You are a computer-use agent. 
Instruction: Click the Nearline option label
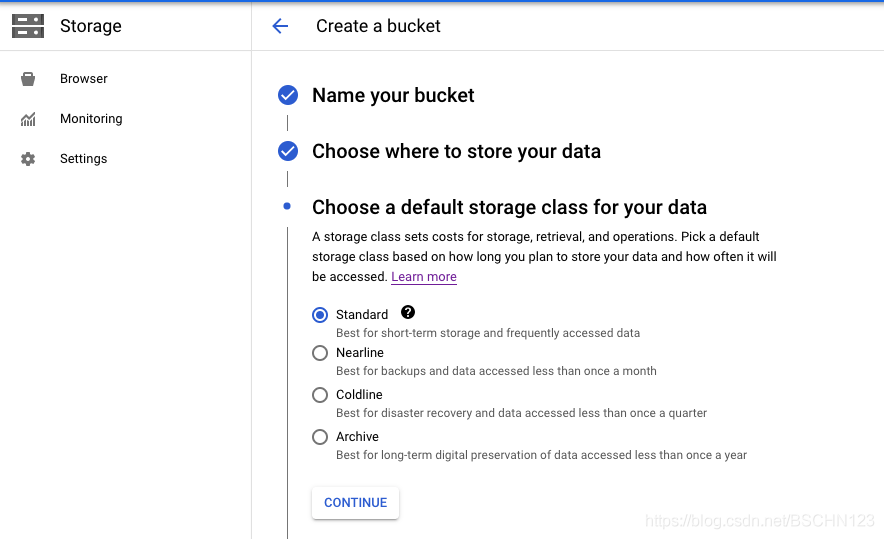(x=360, y=353)
